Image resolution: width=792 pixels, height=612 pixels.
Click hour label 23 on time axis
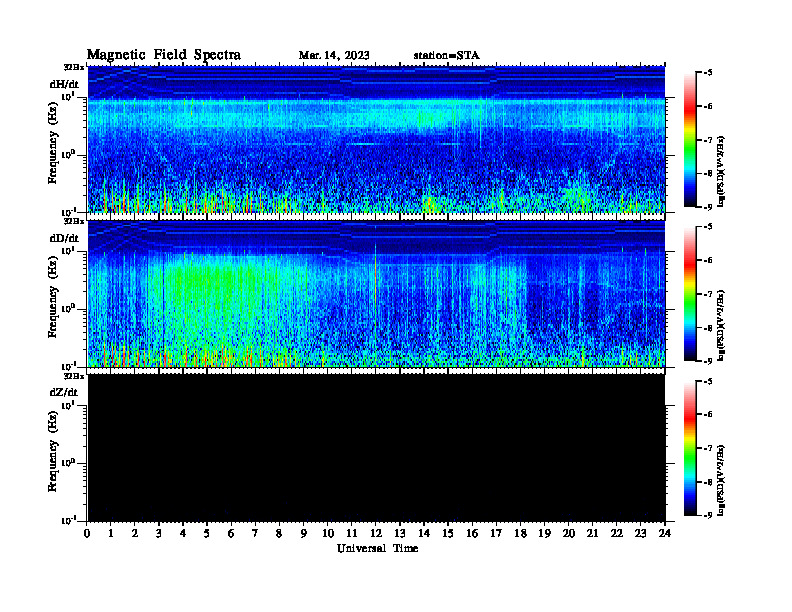pos(641,534)
